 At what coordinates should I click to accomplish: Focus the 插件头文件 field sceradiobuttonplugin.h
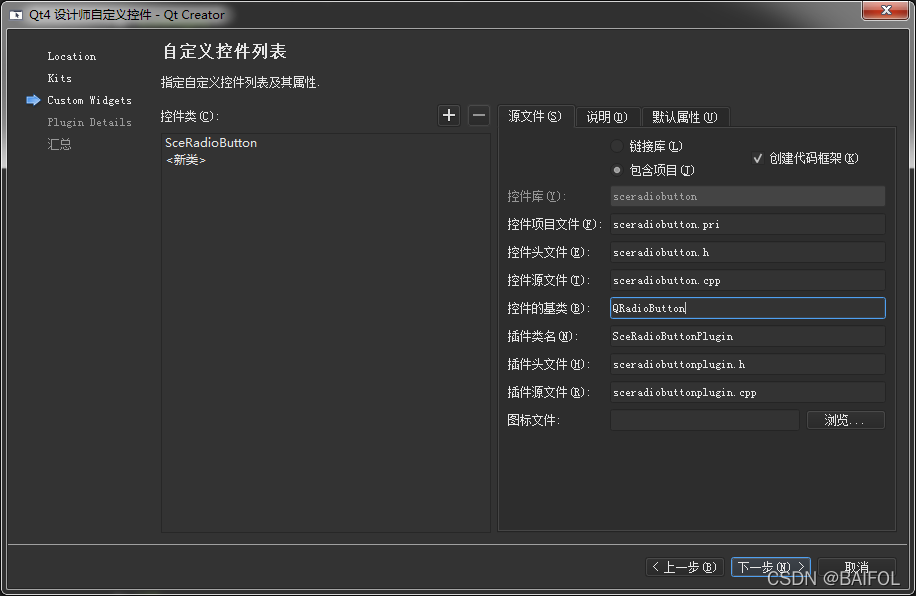748,364
